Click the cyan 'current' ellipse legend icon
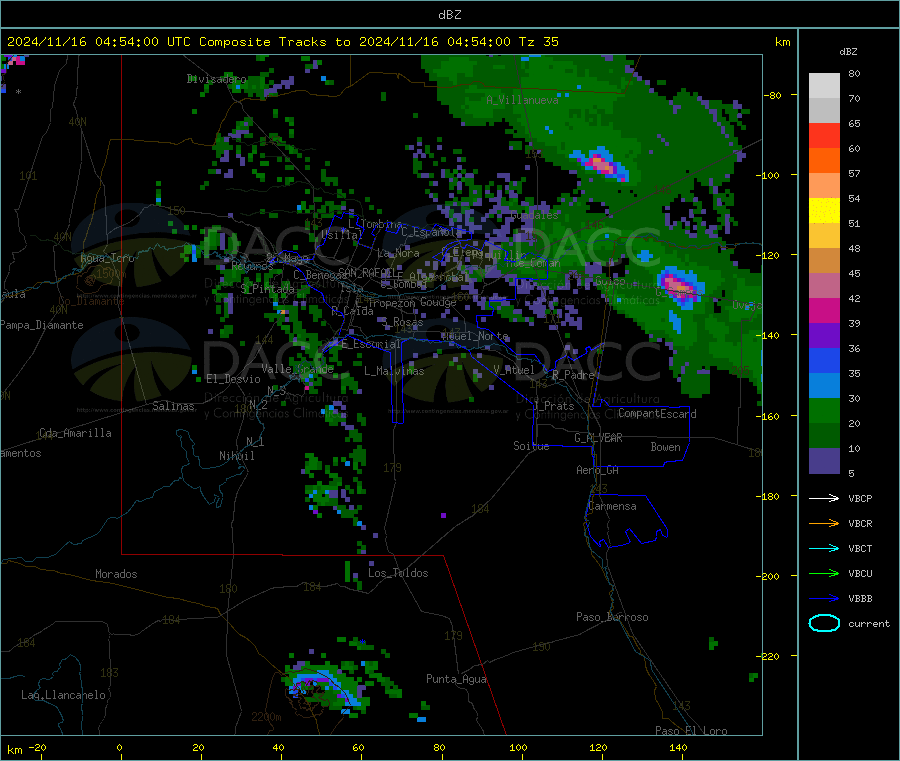This screenshot has width=900, height=761. pos(824,623)
